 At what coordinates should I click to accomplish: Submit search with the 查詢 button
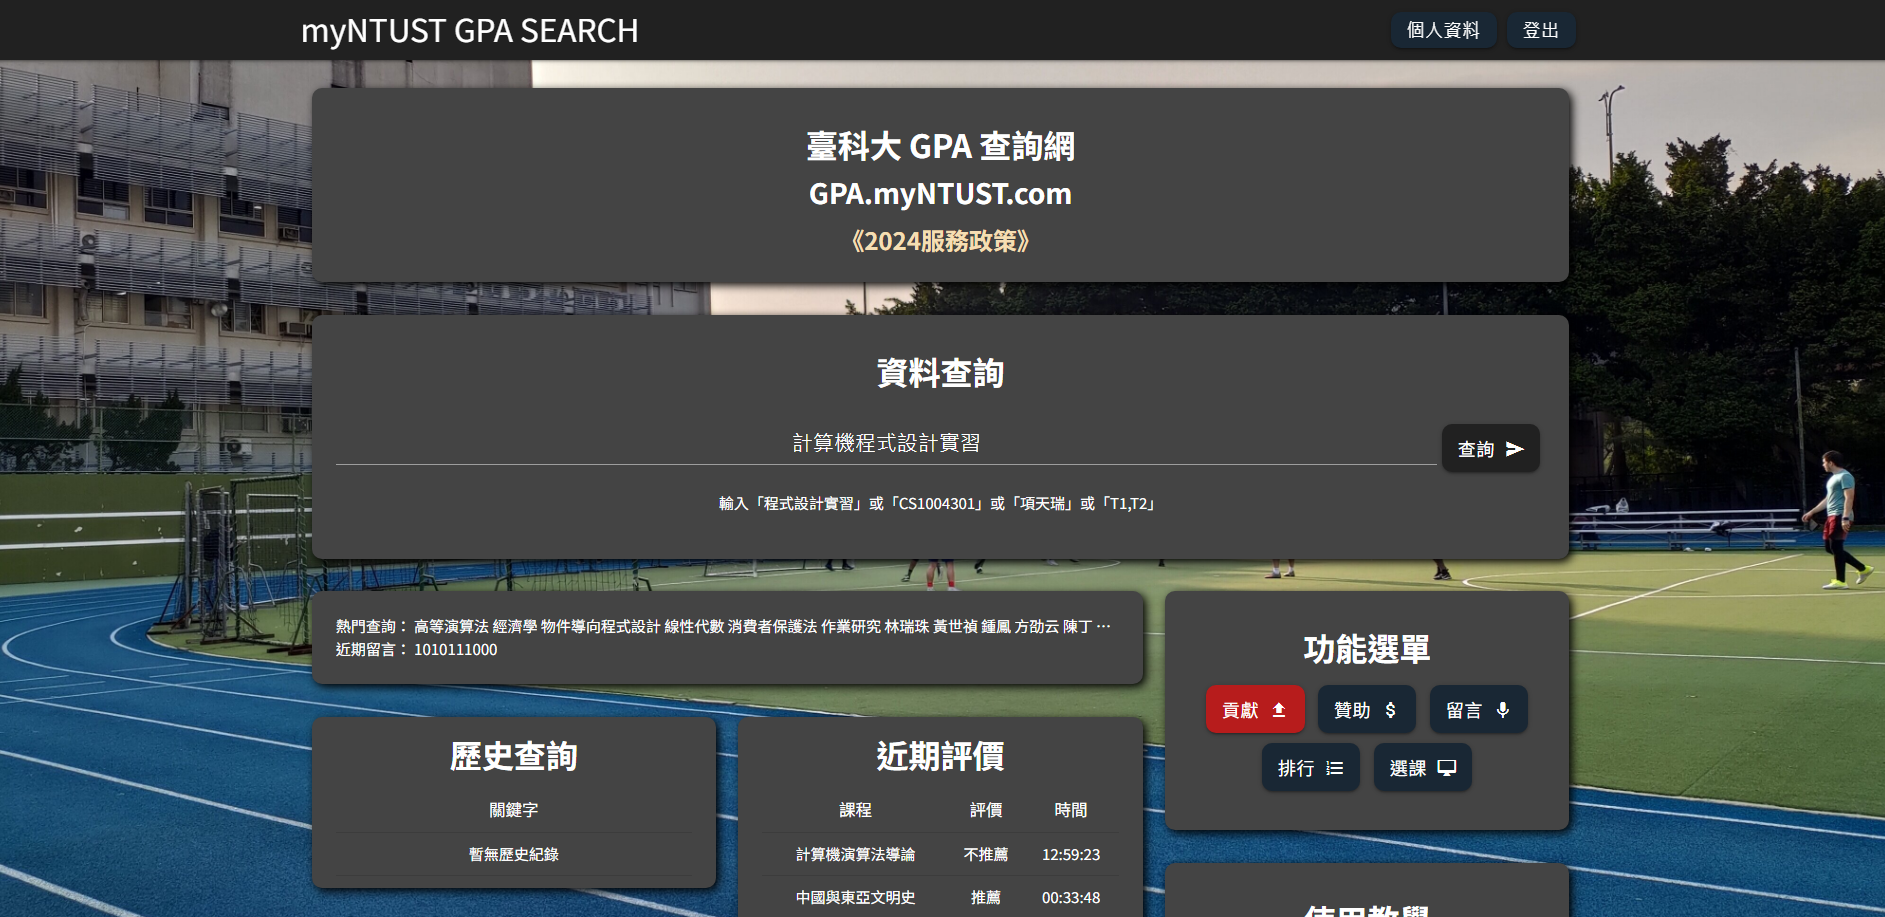1490,449
